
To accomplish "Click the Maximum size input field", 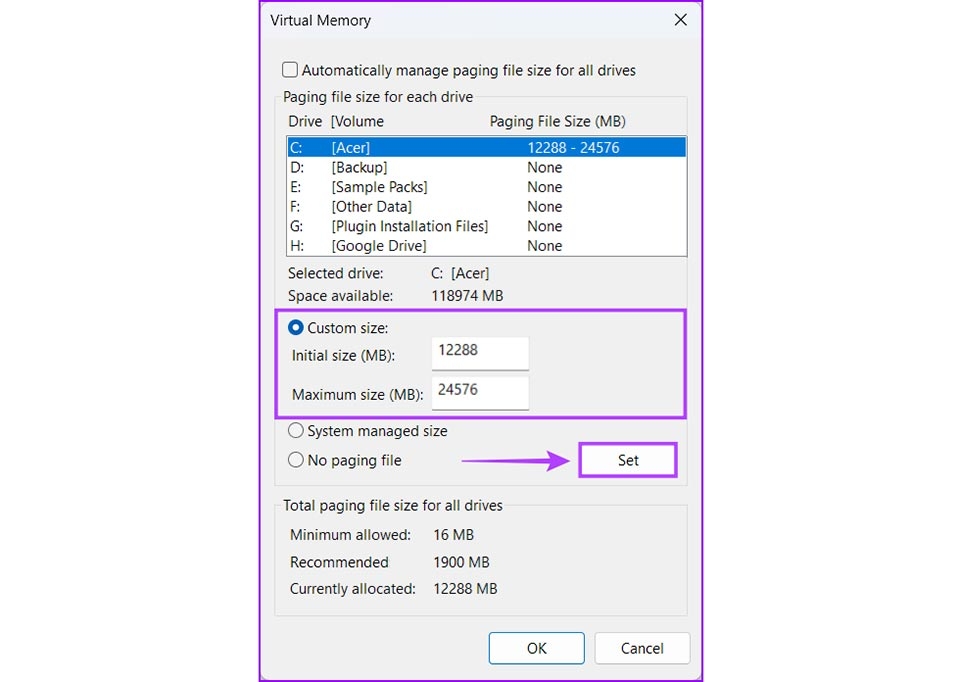I will click(x=480, y=392).
